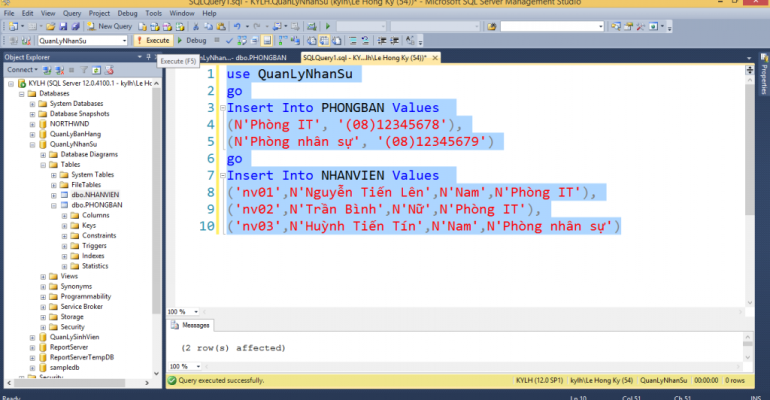This screenshot has height=400, width=770.
Task: Click Refresh icon in Object Explorer
Action: pos(97,70)
